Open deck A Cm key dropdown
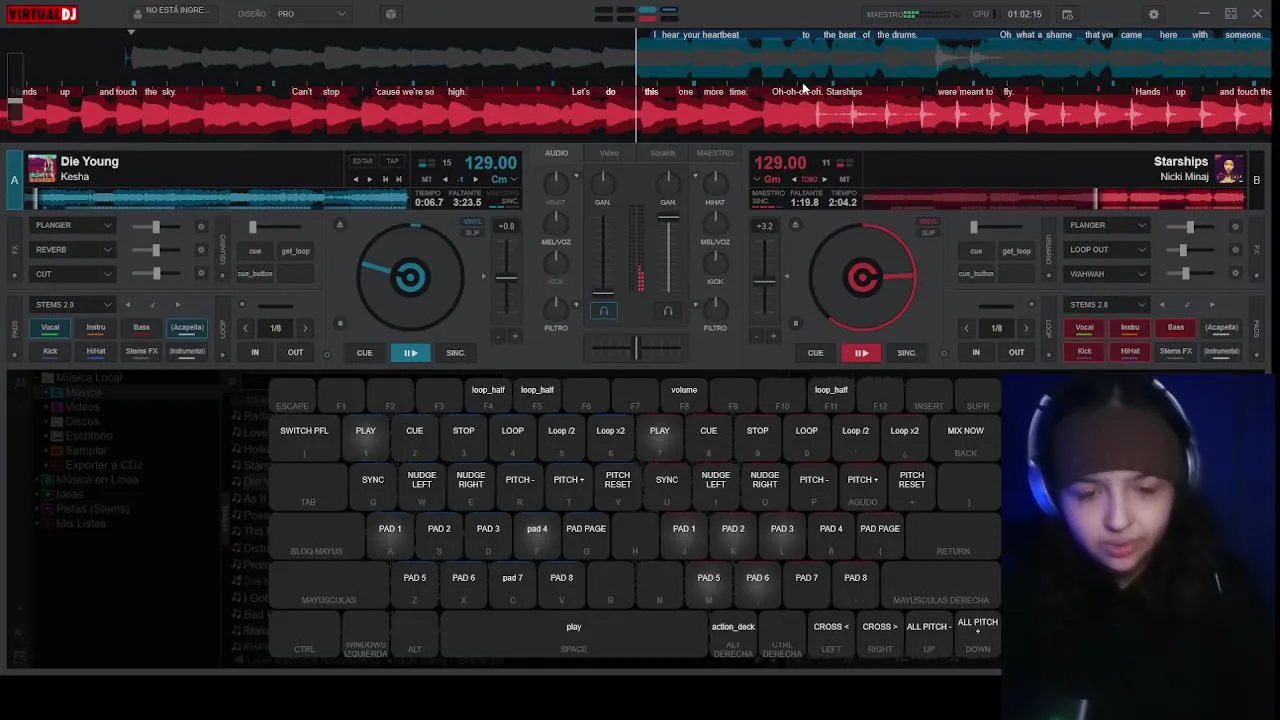The width and height of the screenshot is (1280, 720). click(504, 179)
